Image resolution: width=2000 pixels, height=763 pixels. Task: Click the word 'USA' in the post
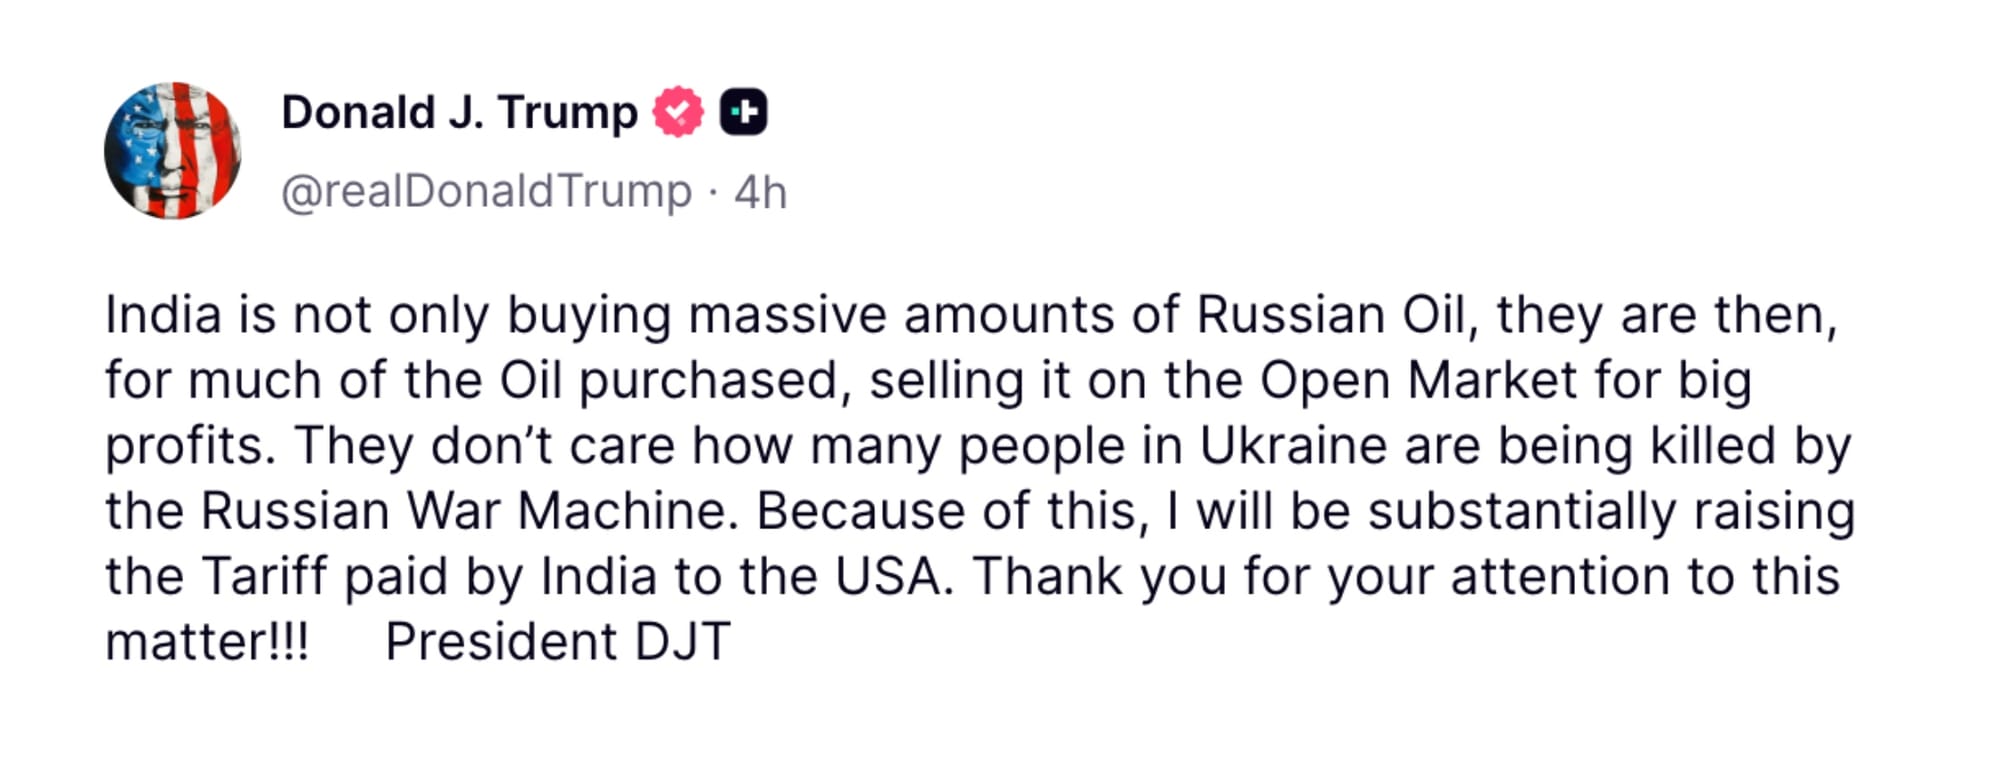point(889,577)
